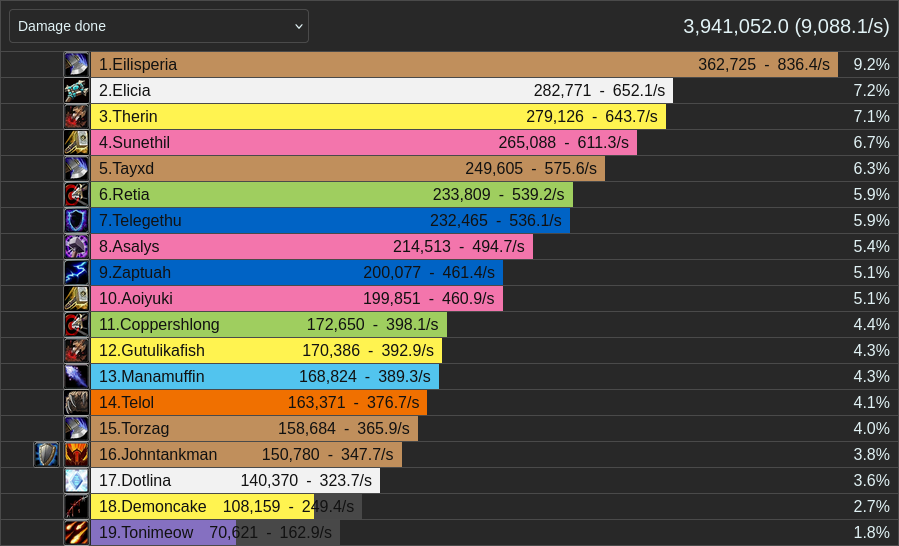Viewport: 899px width, 546px height.
Task: Click the name 15.Torzag
Action: [x=134, y=428]
